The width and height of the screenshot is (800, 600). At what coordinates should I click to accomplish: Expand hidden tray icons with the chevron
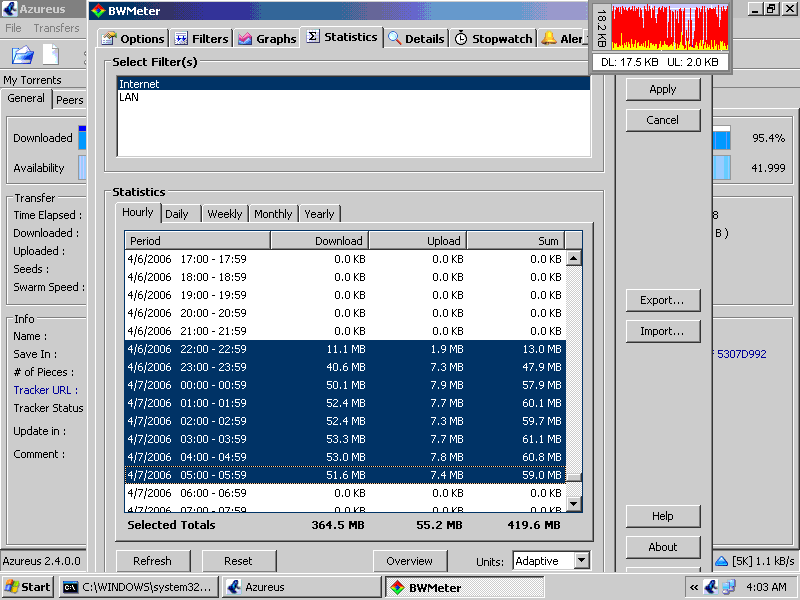693,587
